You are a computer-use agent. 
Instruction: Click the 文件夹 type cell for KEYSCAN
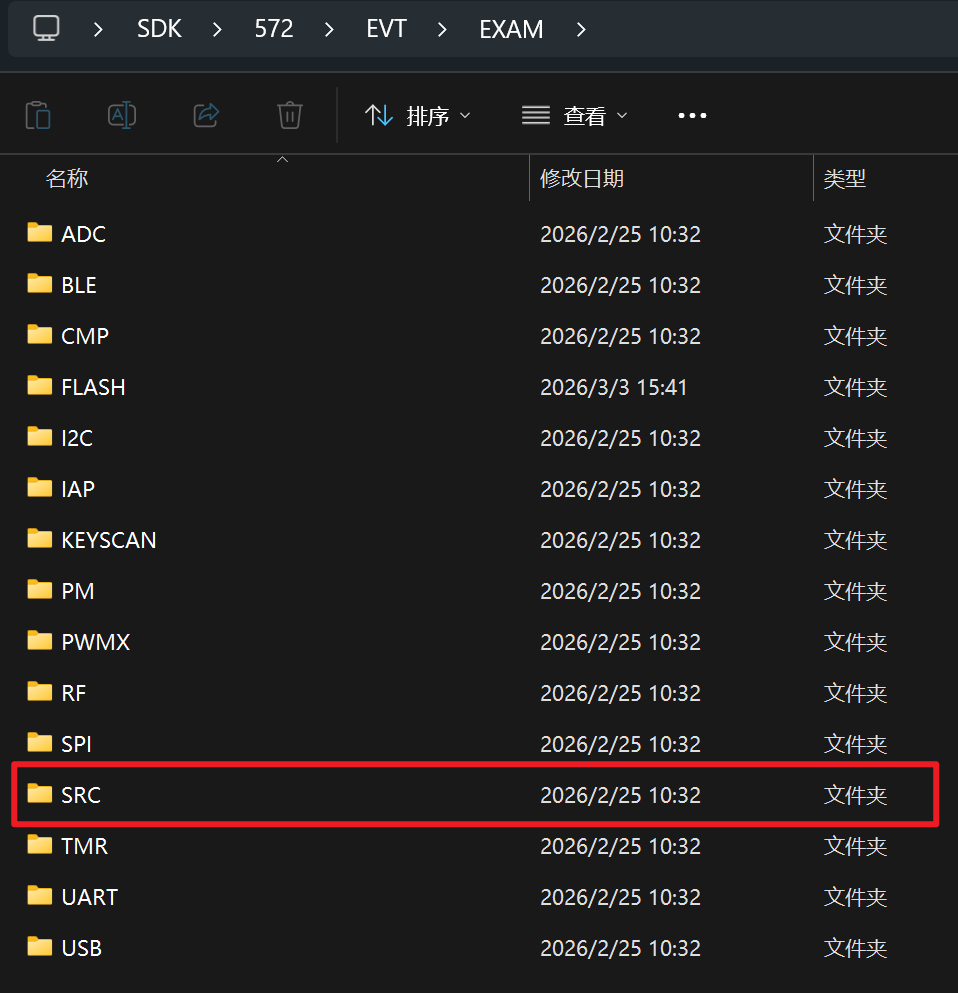point(855,540)
